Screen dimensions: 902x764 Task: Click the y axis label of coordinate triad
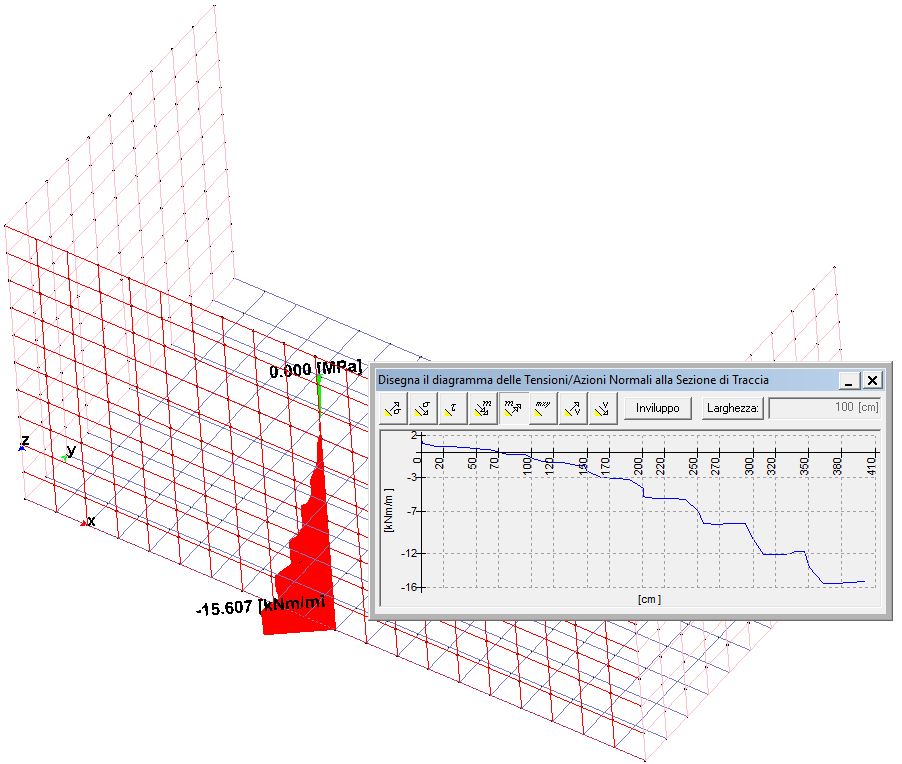click(71, 450)
